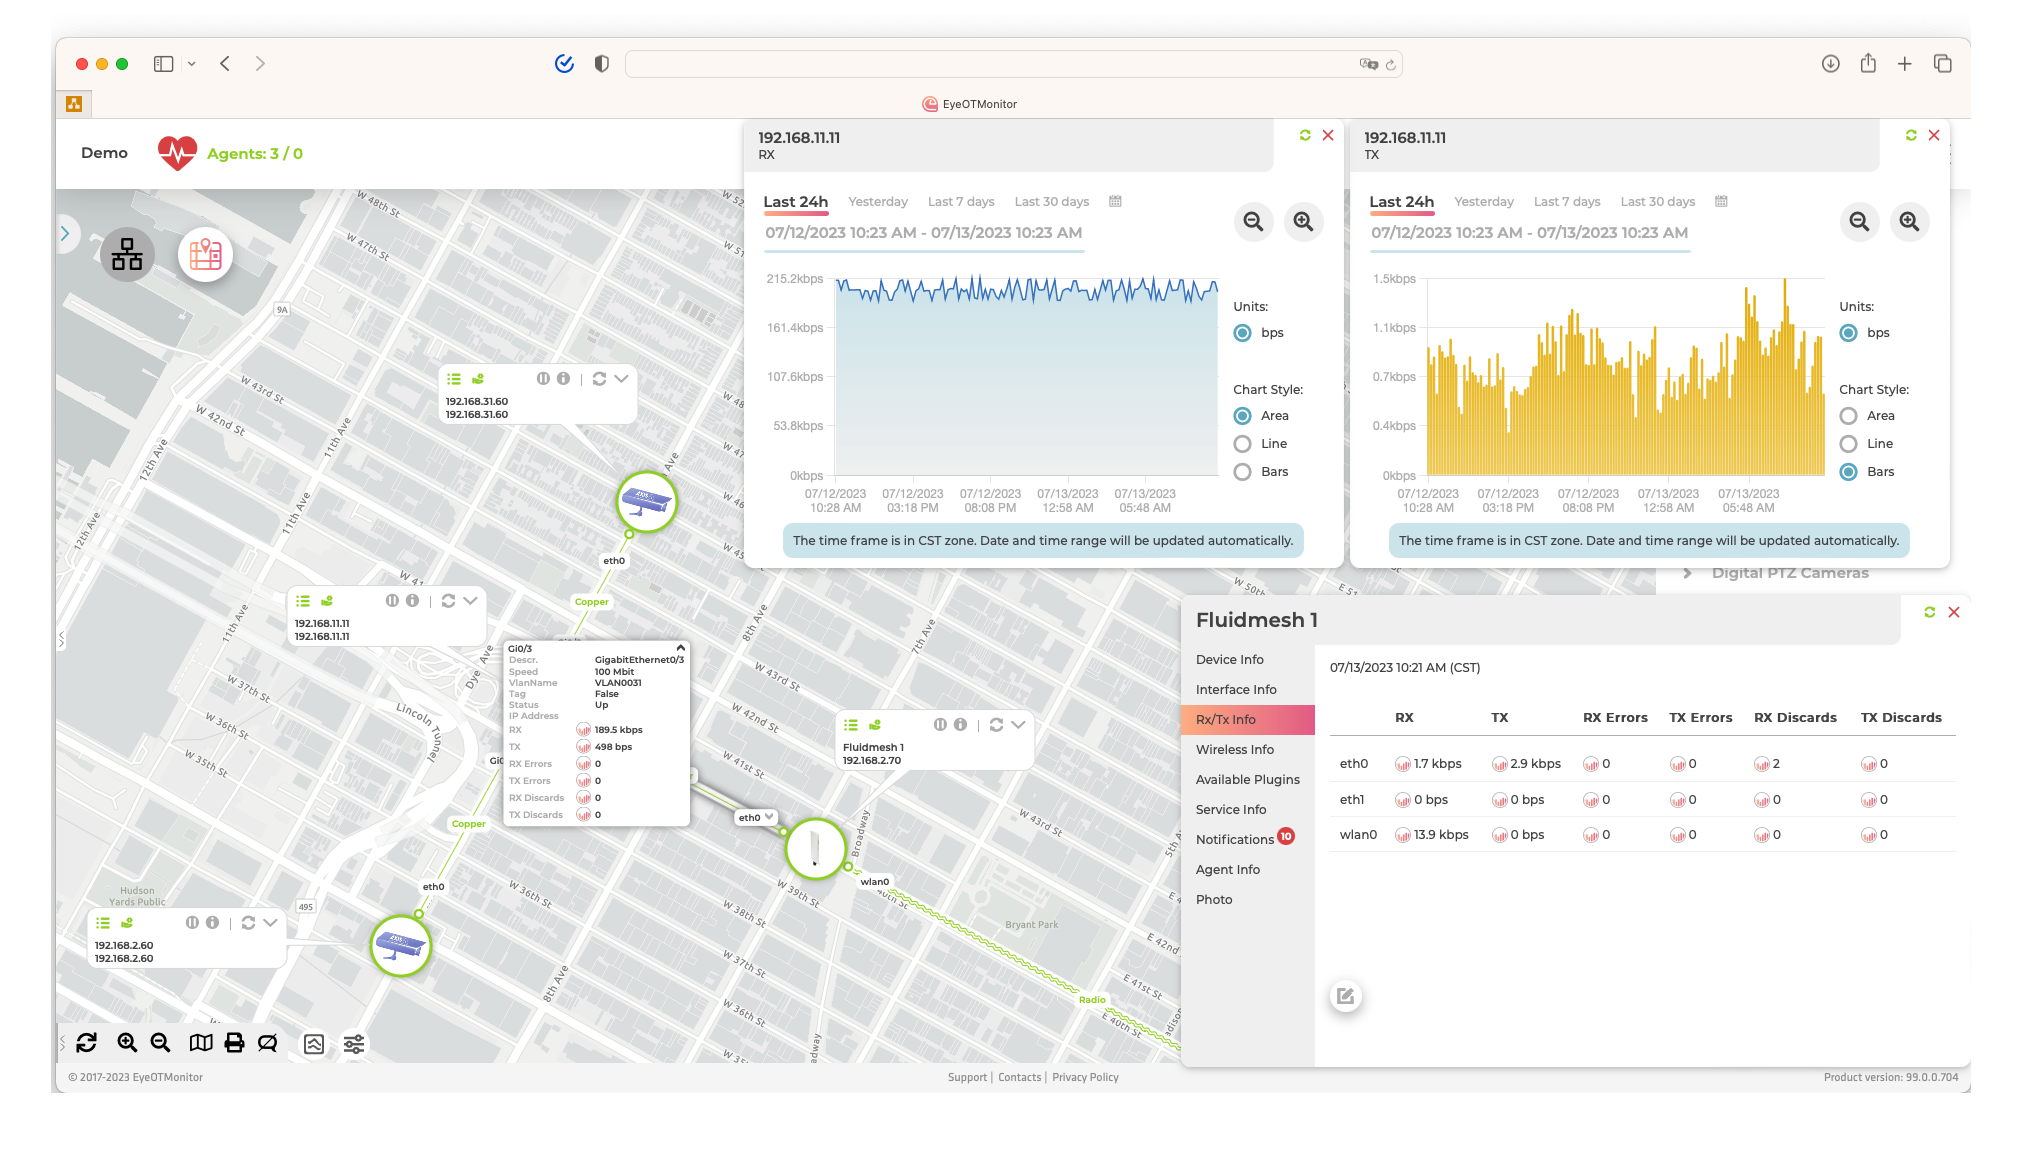
Task: Select Bars chart style for RX
Action: (1243, 472)
